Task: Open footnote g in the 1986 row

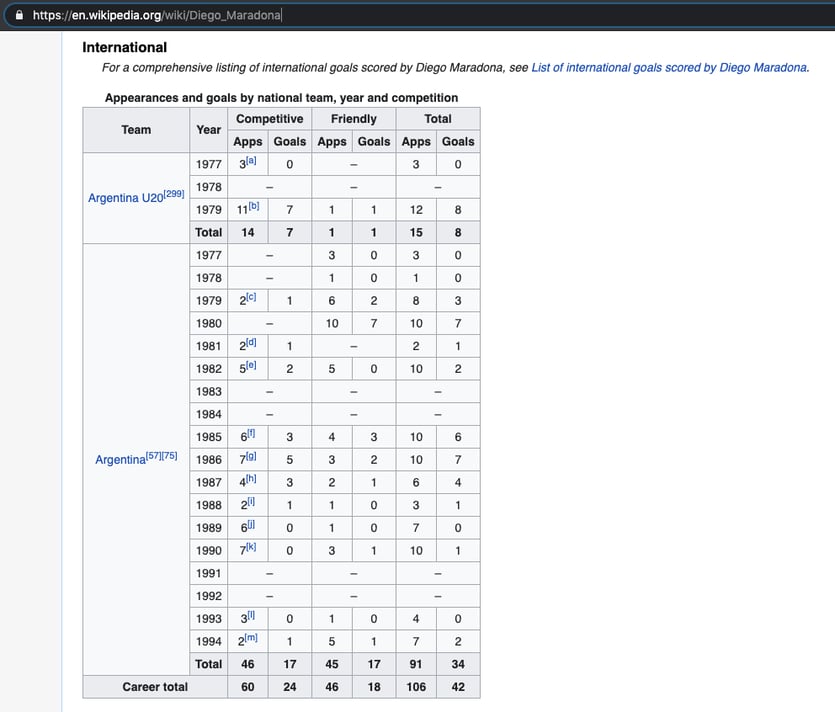Action: point(251,456)
